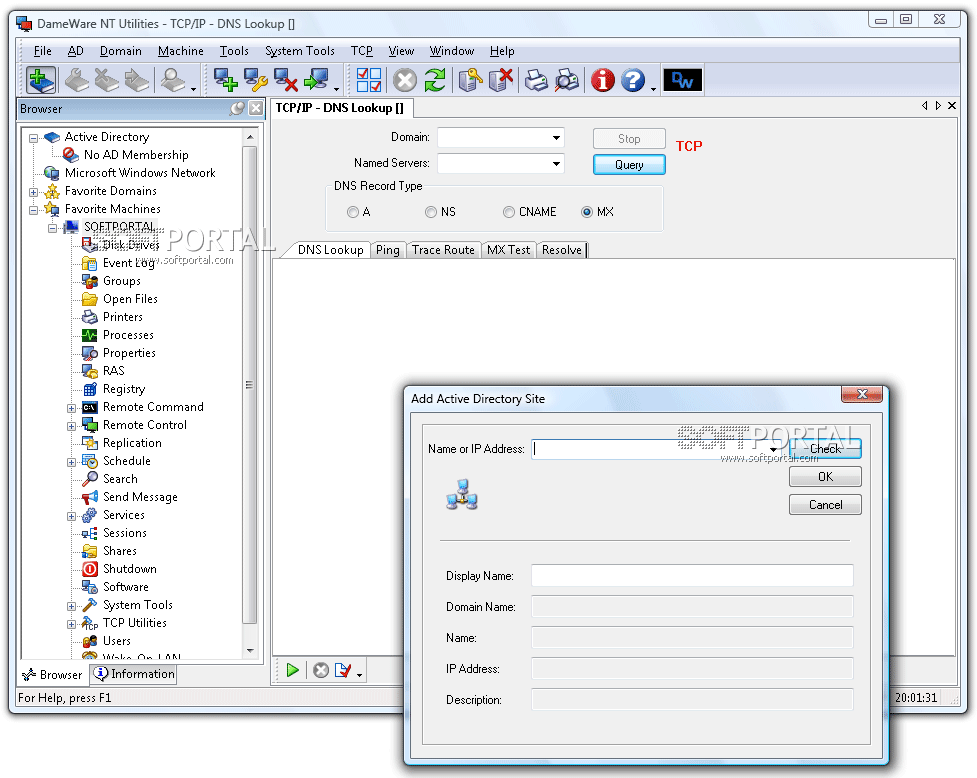Switch to the Information tab at bottom
This screenshot has height=778, width=977.
click(x=134, y=674)
